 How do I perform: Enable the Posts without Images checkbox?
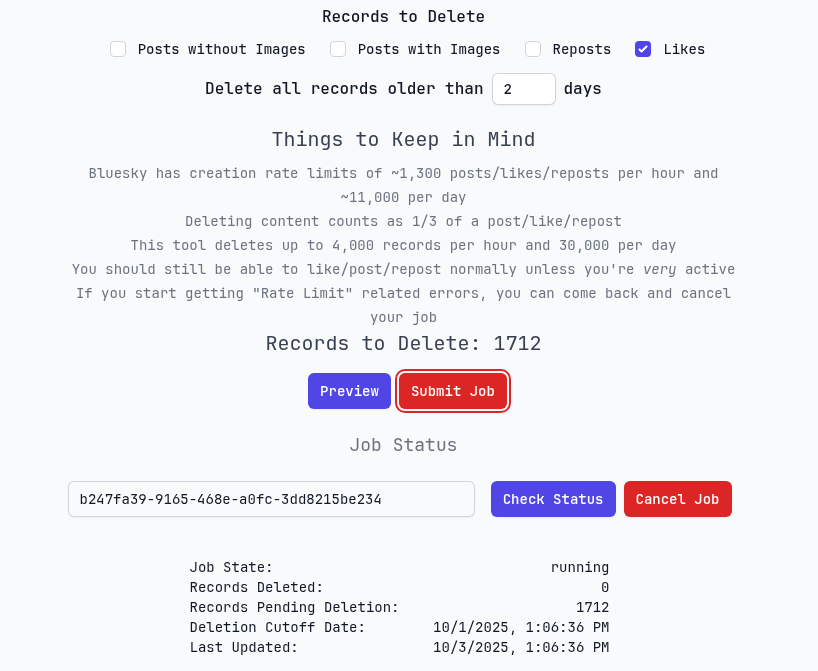[118, 49]
